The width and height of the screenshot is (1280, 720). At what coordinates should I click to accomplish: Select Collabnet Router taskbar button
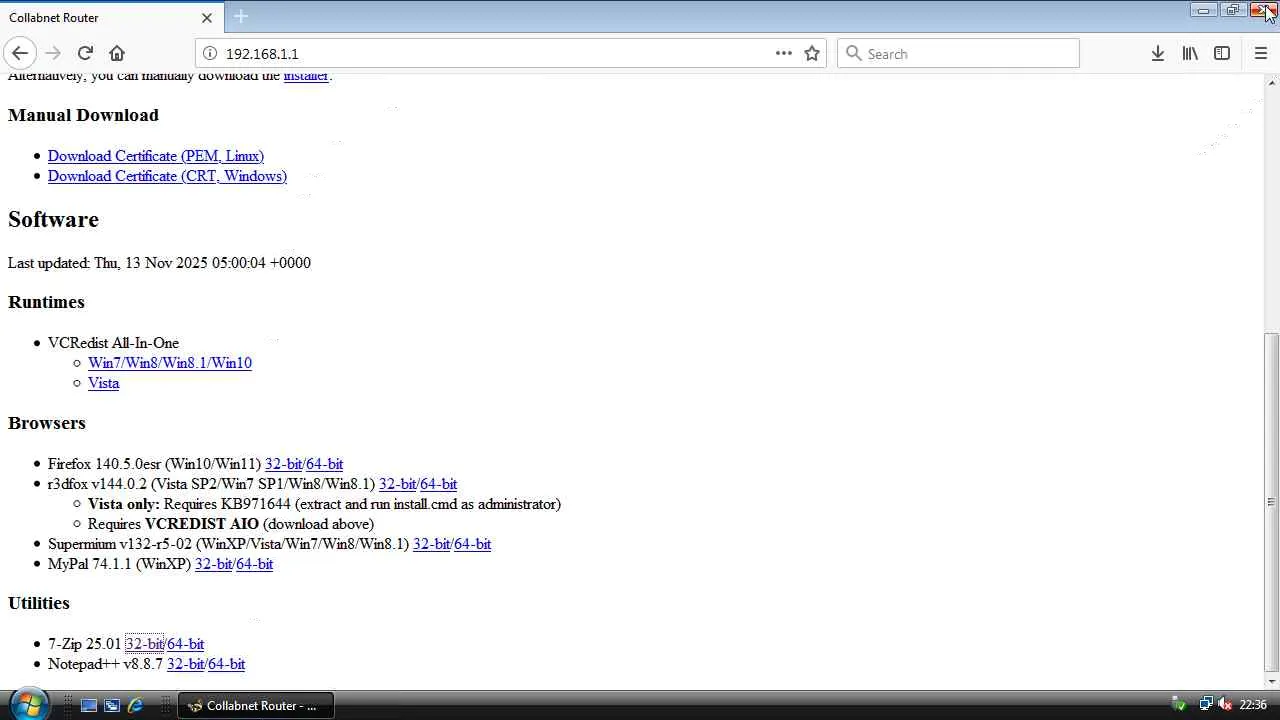point(256,705)
